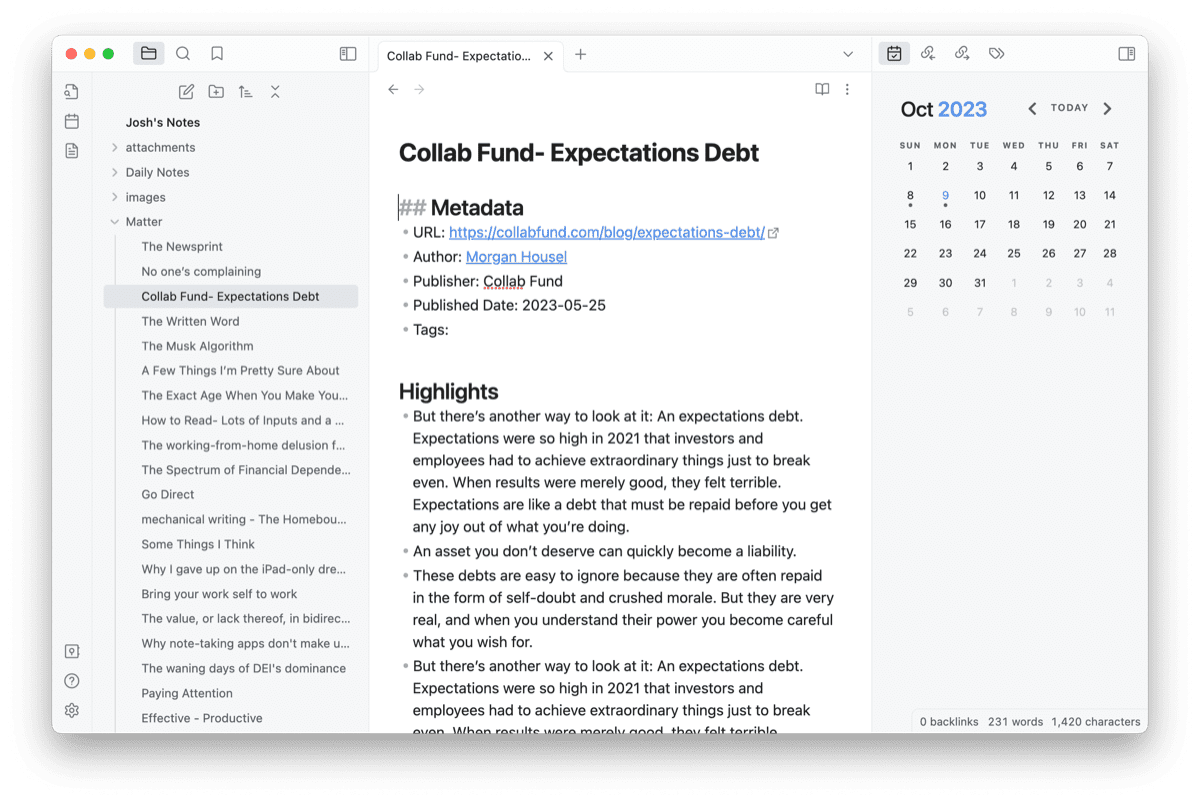
Task: Select October 9 in calendar
Action: tap(945, 196)
